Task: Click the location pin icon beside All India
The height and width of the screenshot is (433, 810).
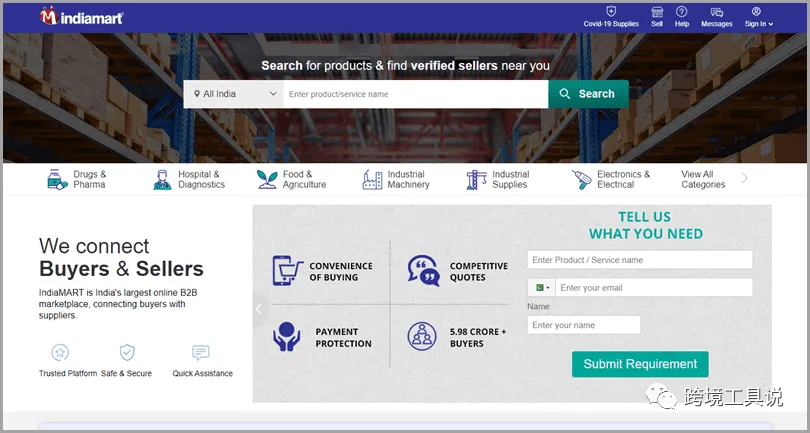Action: [196, 94]
